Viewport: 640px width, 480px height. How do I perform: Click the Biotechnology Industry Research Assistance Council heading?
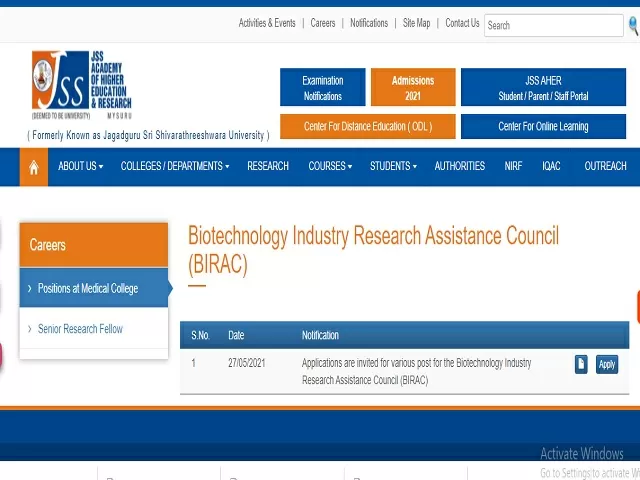(x=373, y=250)
